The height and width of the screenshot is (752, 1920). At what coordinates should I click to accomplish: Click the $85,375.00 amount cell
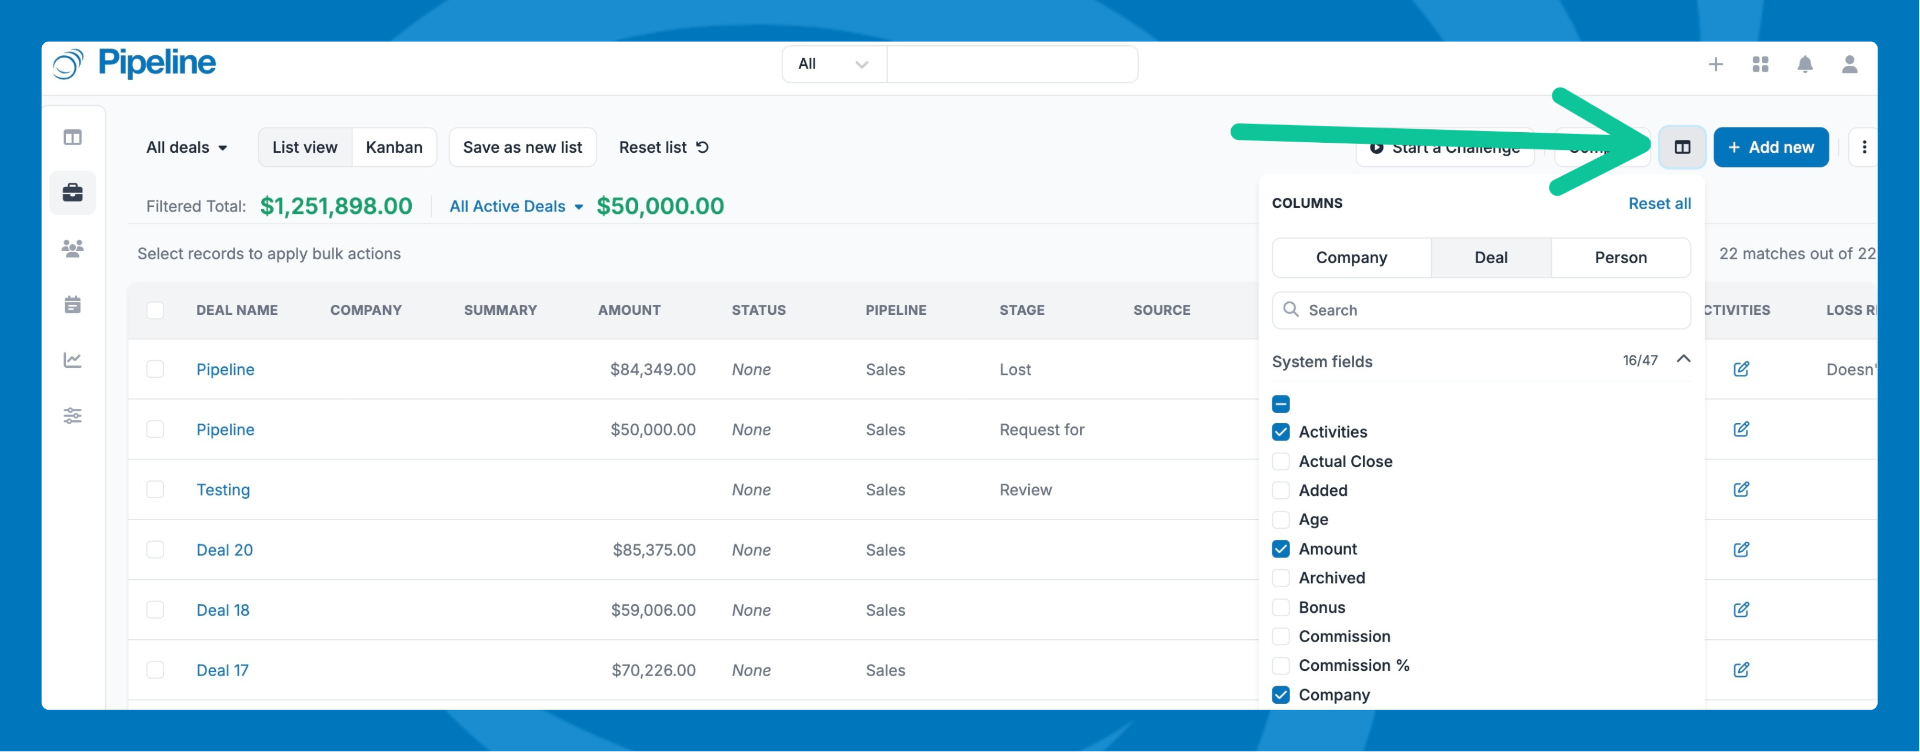point(654,549)
